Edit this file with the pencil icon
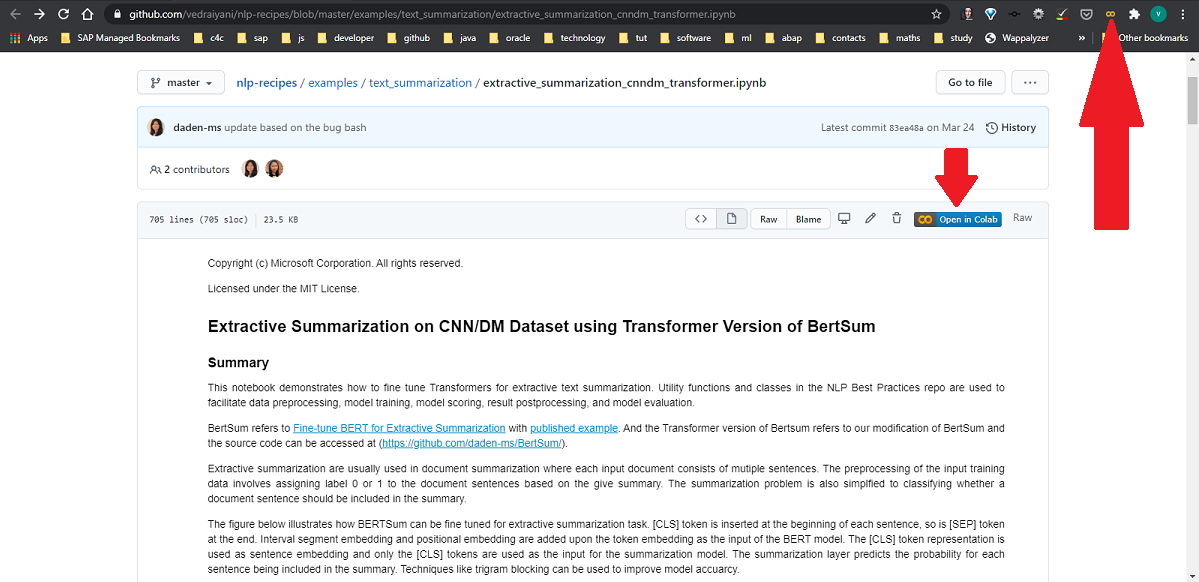 click(870, 219)
